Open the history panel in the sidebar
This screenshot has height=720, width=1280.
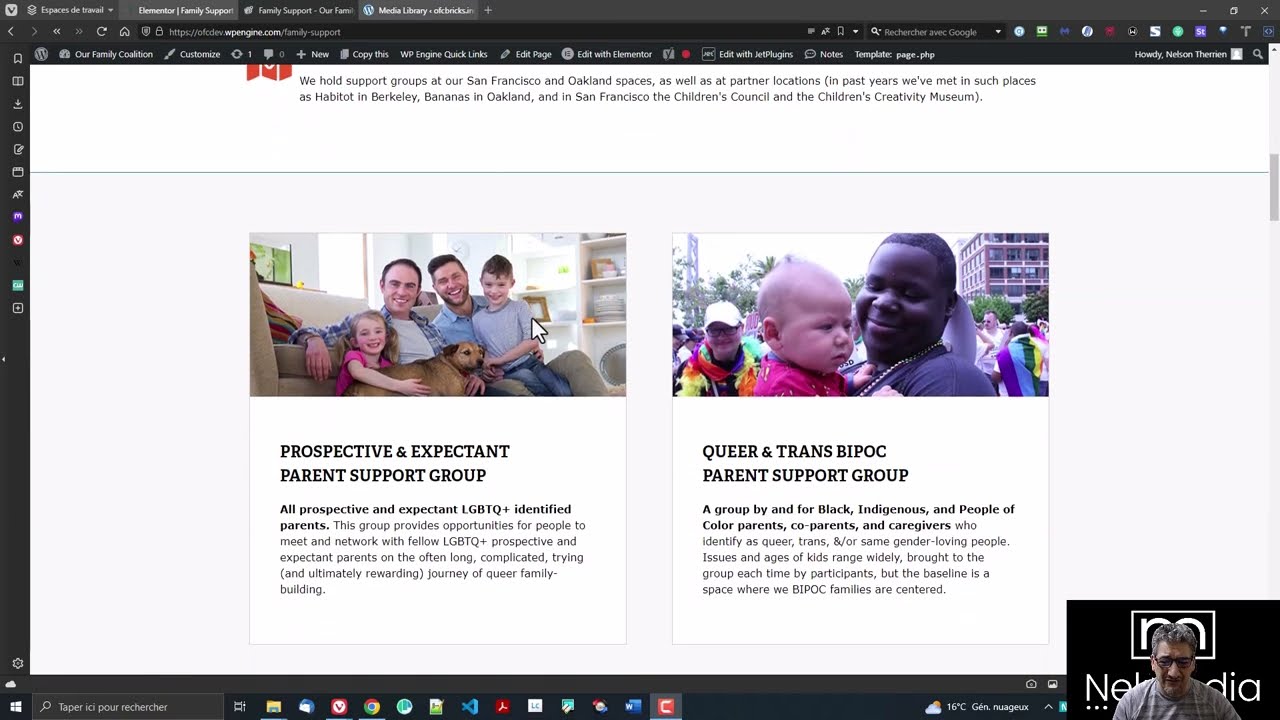click(17, 127)
